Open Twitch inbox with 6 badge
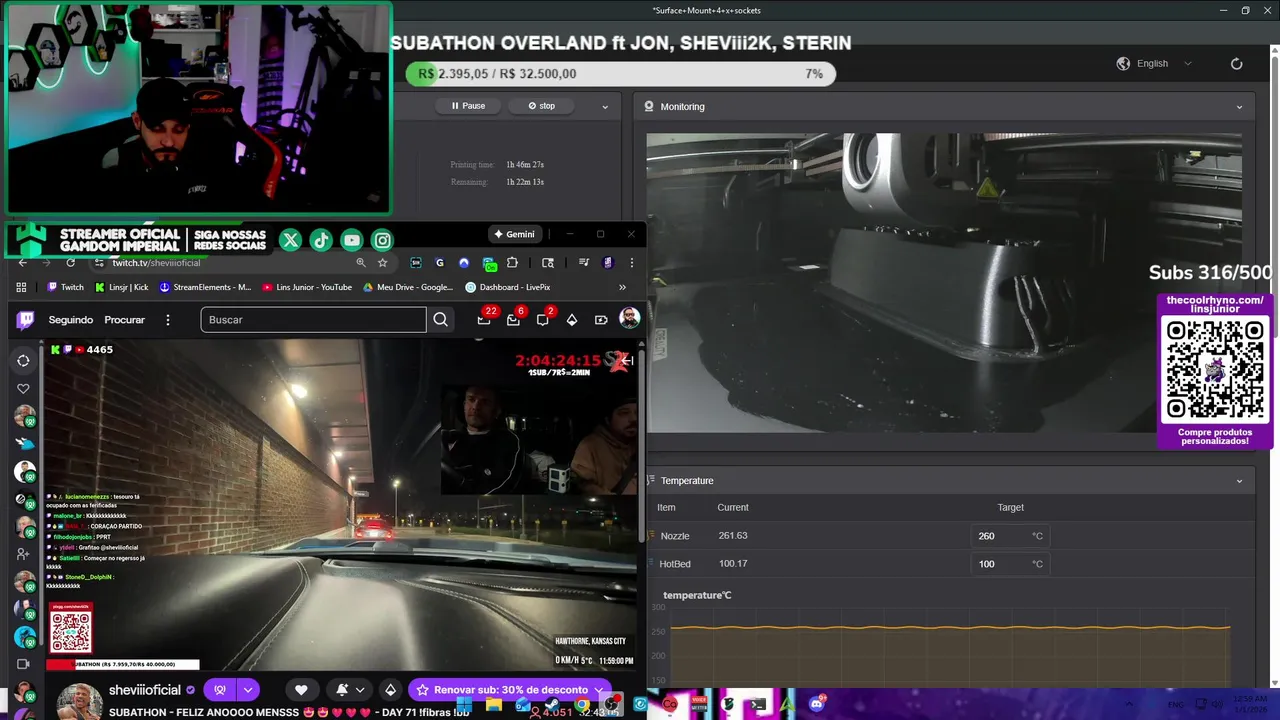 tap(514, 320)
